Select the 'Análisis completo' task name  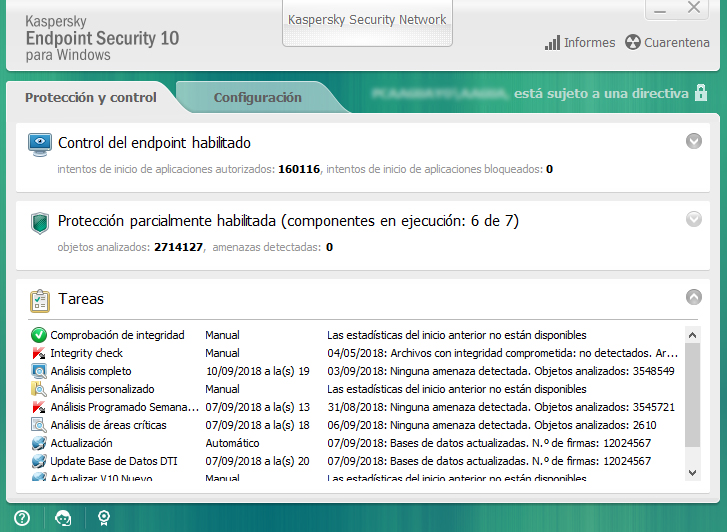[x=91, y=371]
